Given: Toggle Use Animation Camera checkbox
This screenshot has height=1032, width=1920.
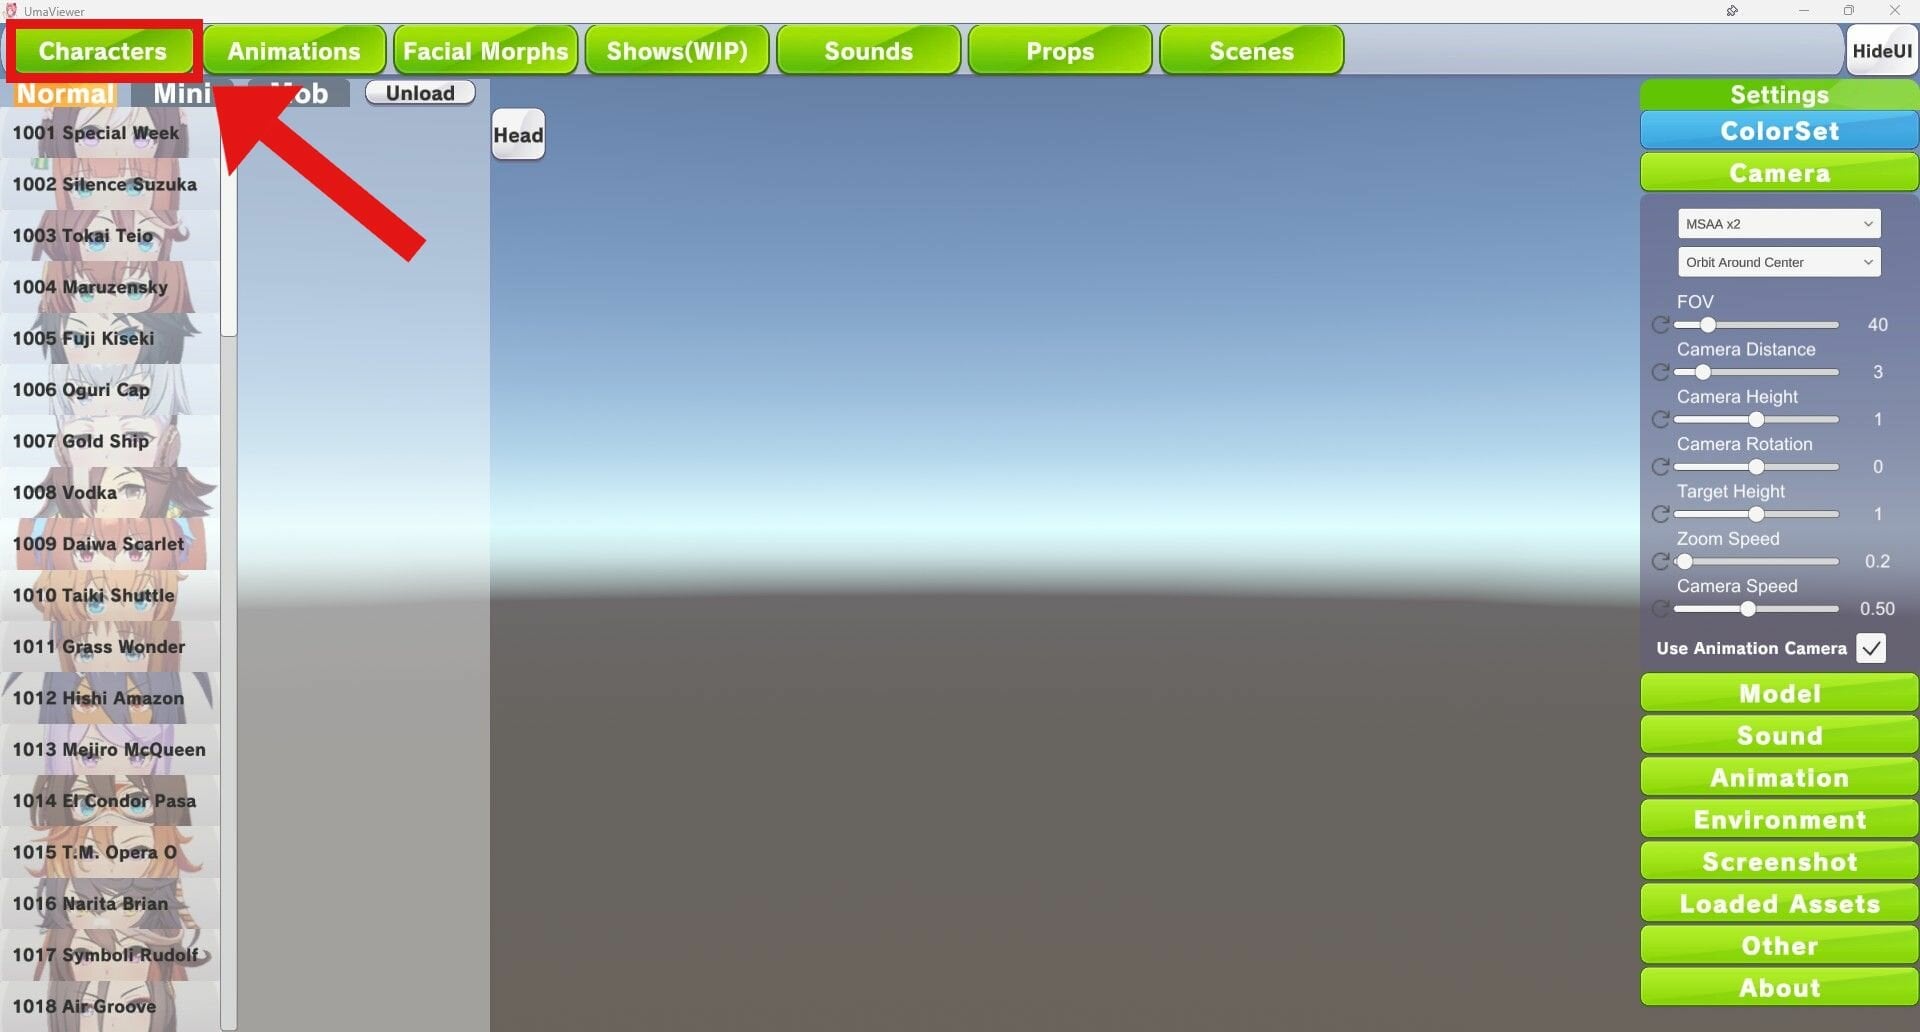Looking at the screenshot, I should pyautogui.click(x=1871, y=648).
